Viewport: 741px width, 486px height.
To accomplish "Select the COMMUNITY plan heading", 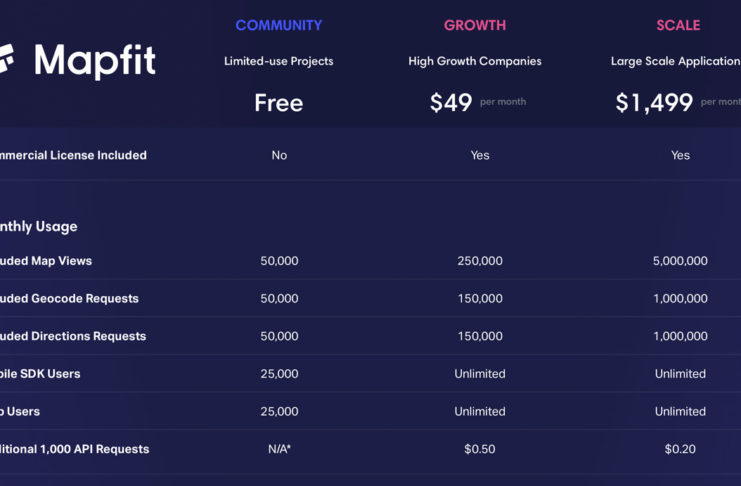I will coord(279,25).
